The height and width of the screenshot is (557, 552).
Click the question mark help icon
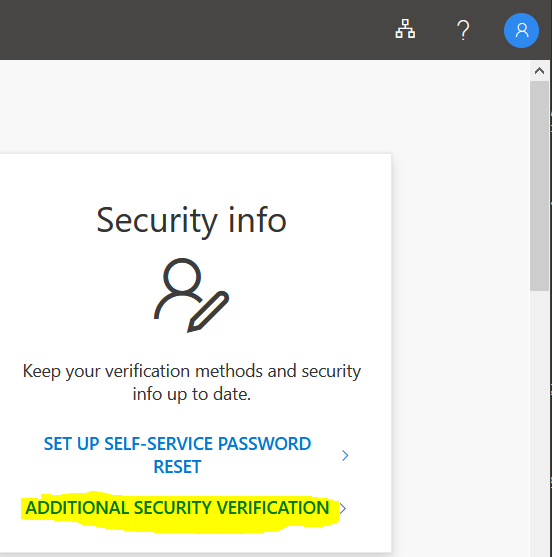pyautogui.click(x=463, y=30)
